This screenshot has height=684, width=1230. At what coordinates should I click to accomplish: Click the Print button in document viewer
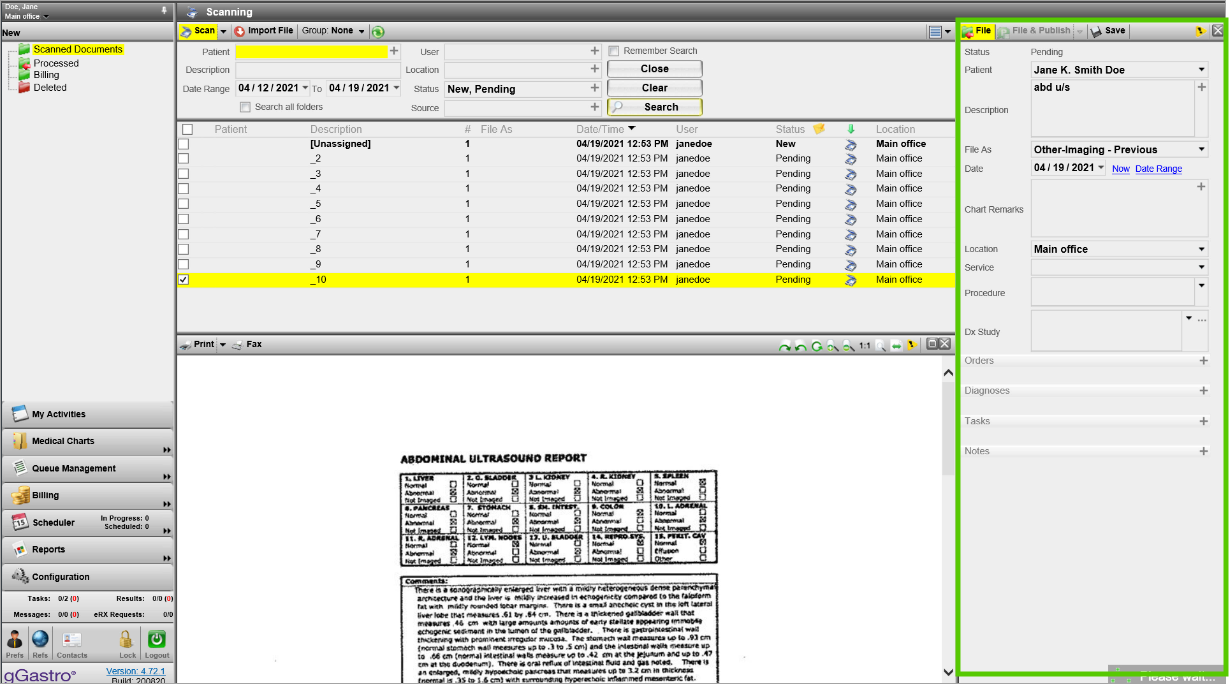click(x=198, y=344)
